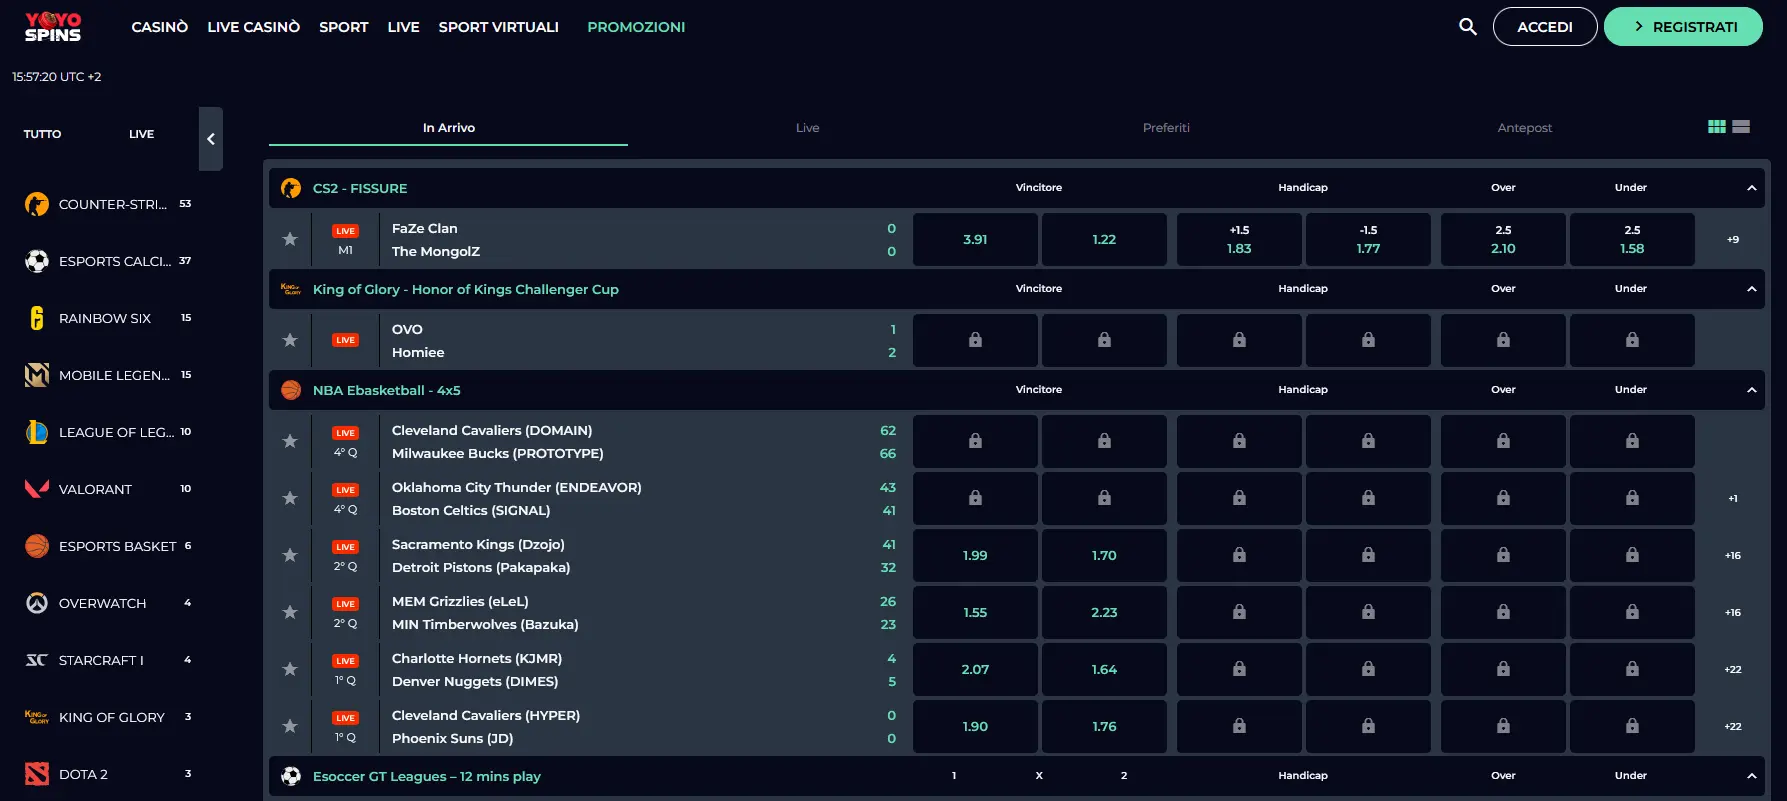
Task: Select the Overwatch sidebar icon
Action: (x=37, y=603)
